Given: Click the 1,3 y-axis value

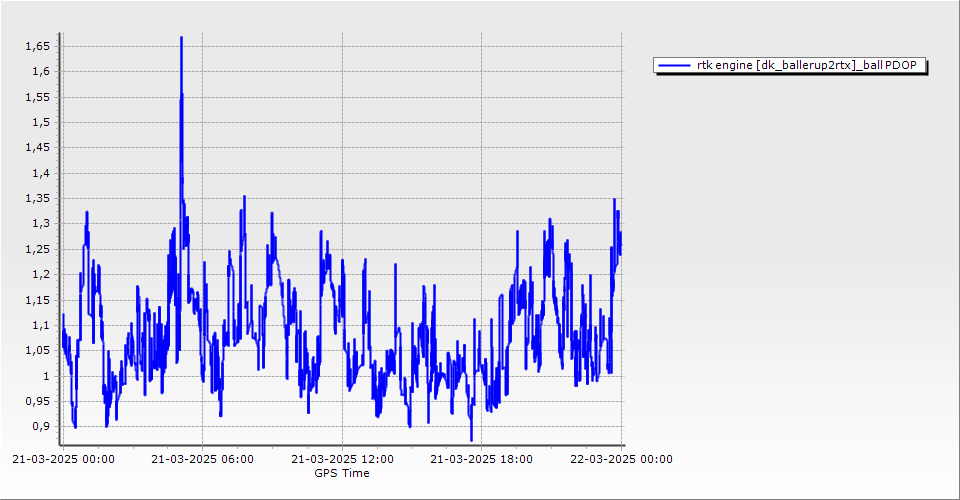Looking at the screenshot, I should 41,224.
